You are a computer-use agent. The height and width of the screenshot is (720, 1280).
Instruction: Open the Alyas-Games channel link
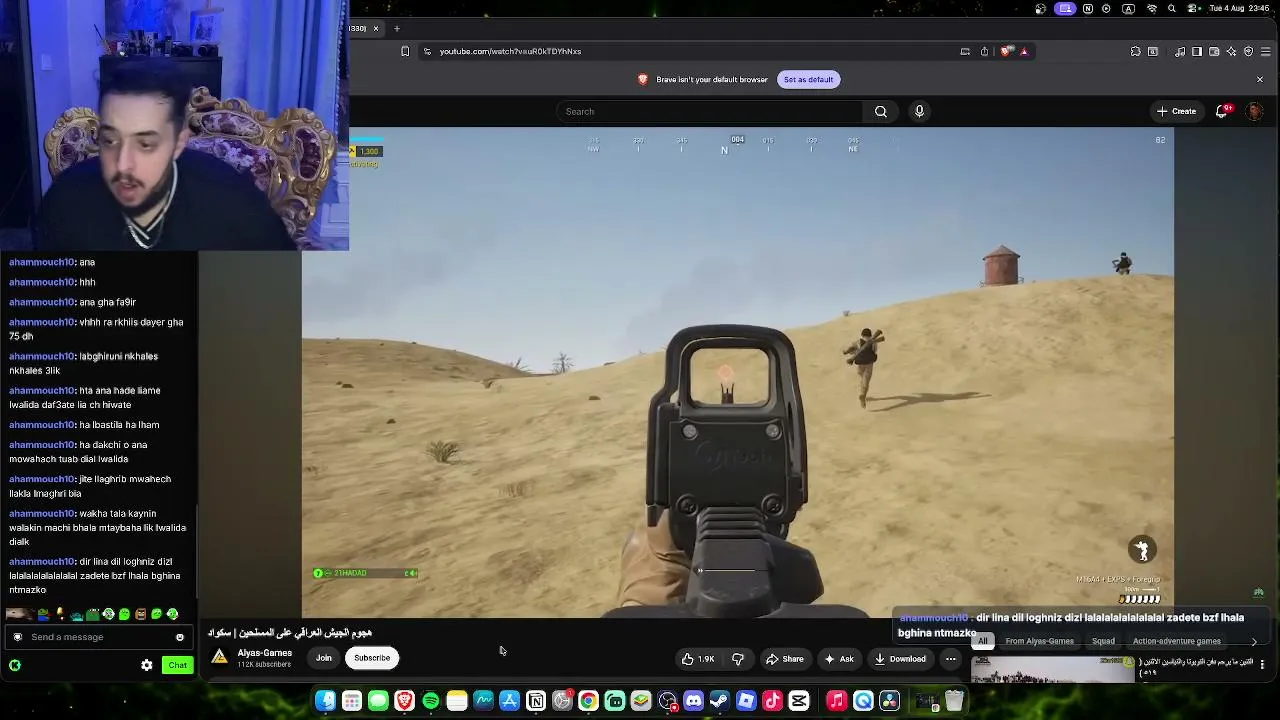[x=265, y=653]
